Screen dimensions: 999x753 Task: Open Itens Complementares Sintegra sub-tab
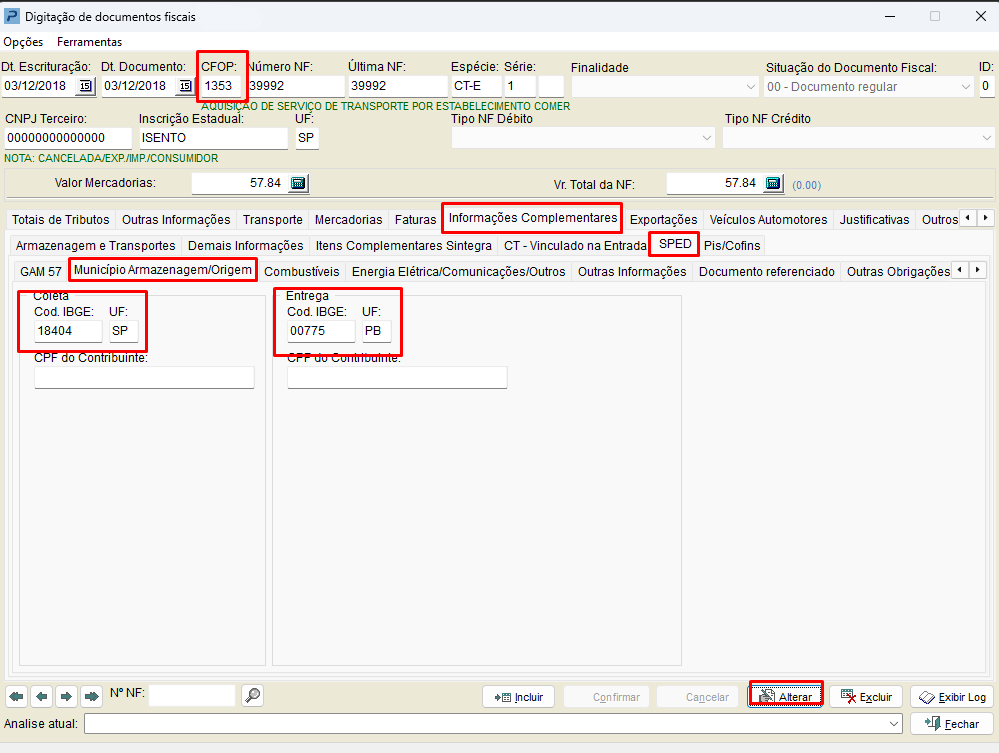click(404, 246)
